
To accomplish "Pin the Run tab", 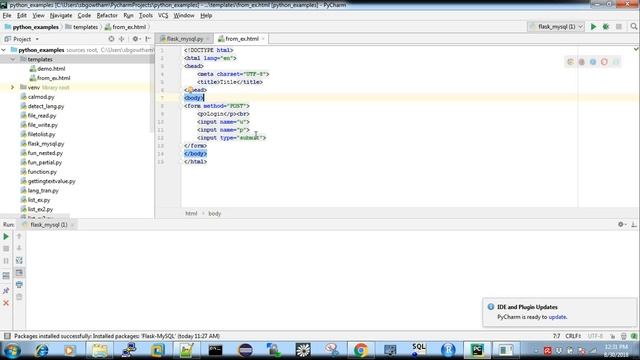I will (x=6, y=291).
